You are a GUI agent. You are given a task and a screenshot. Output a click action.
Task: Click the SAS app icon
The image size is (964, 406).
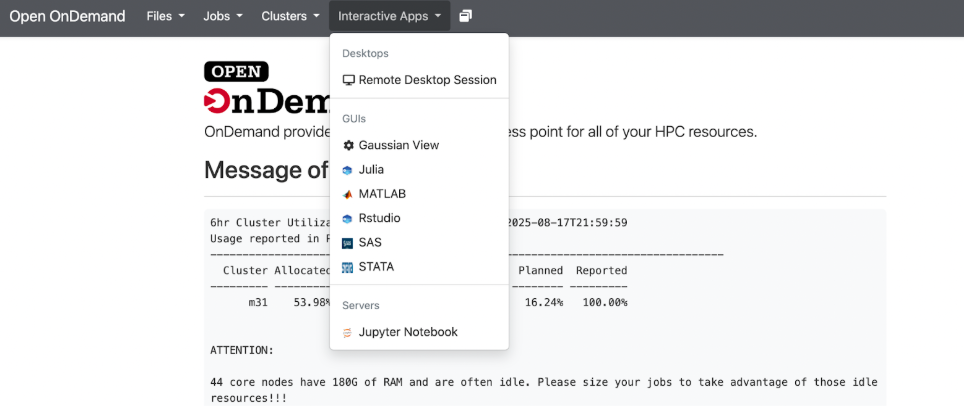pyautogui.click(x=348, y=243)
